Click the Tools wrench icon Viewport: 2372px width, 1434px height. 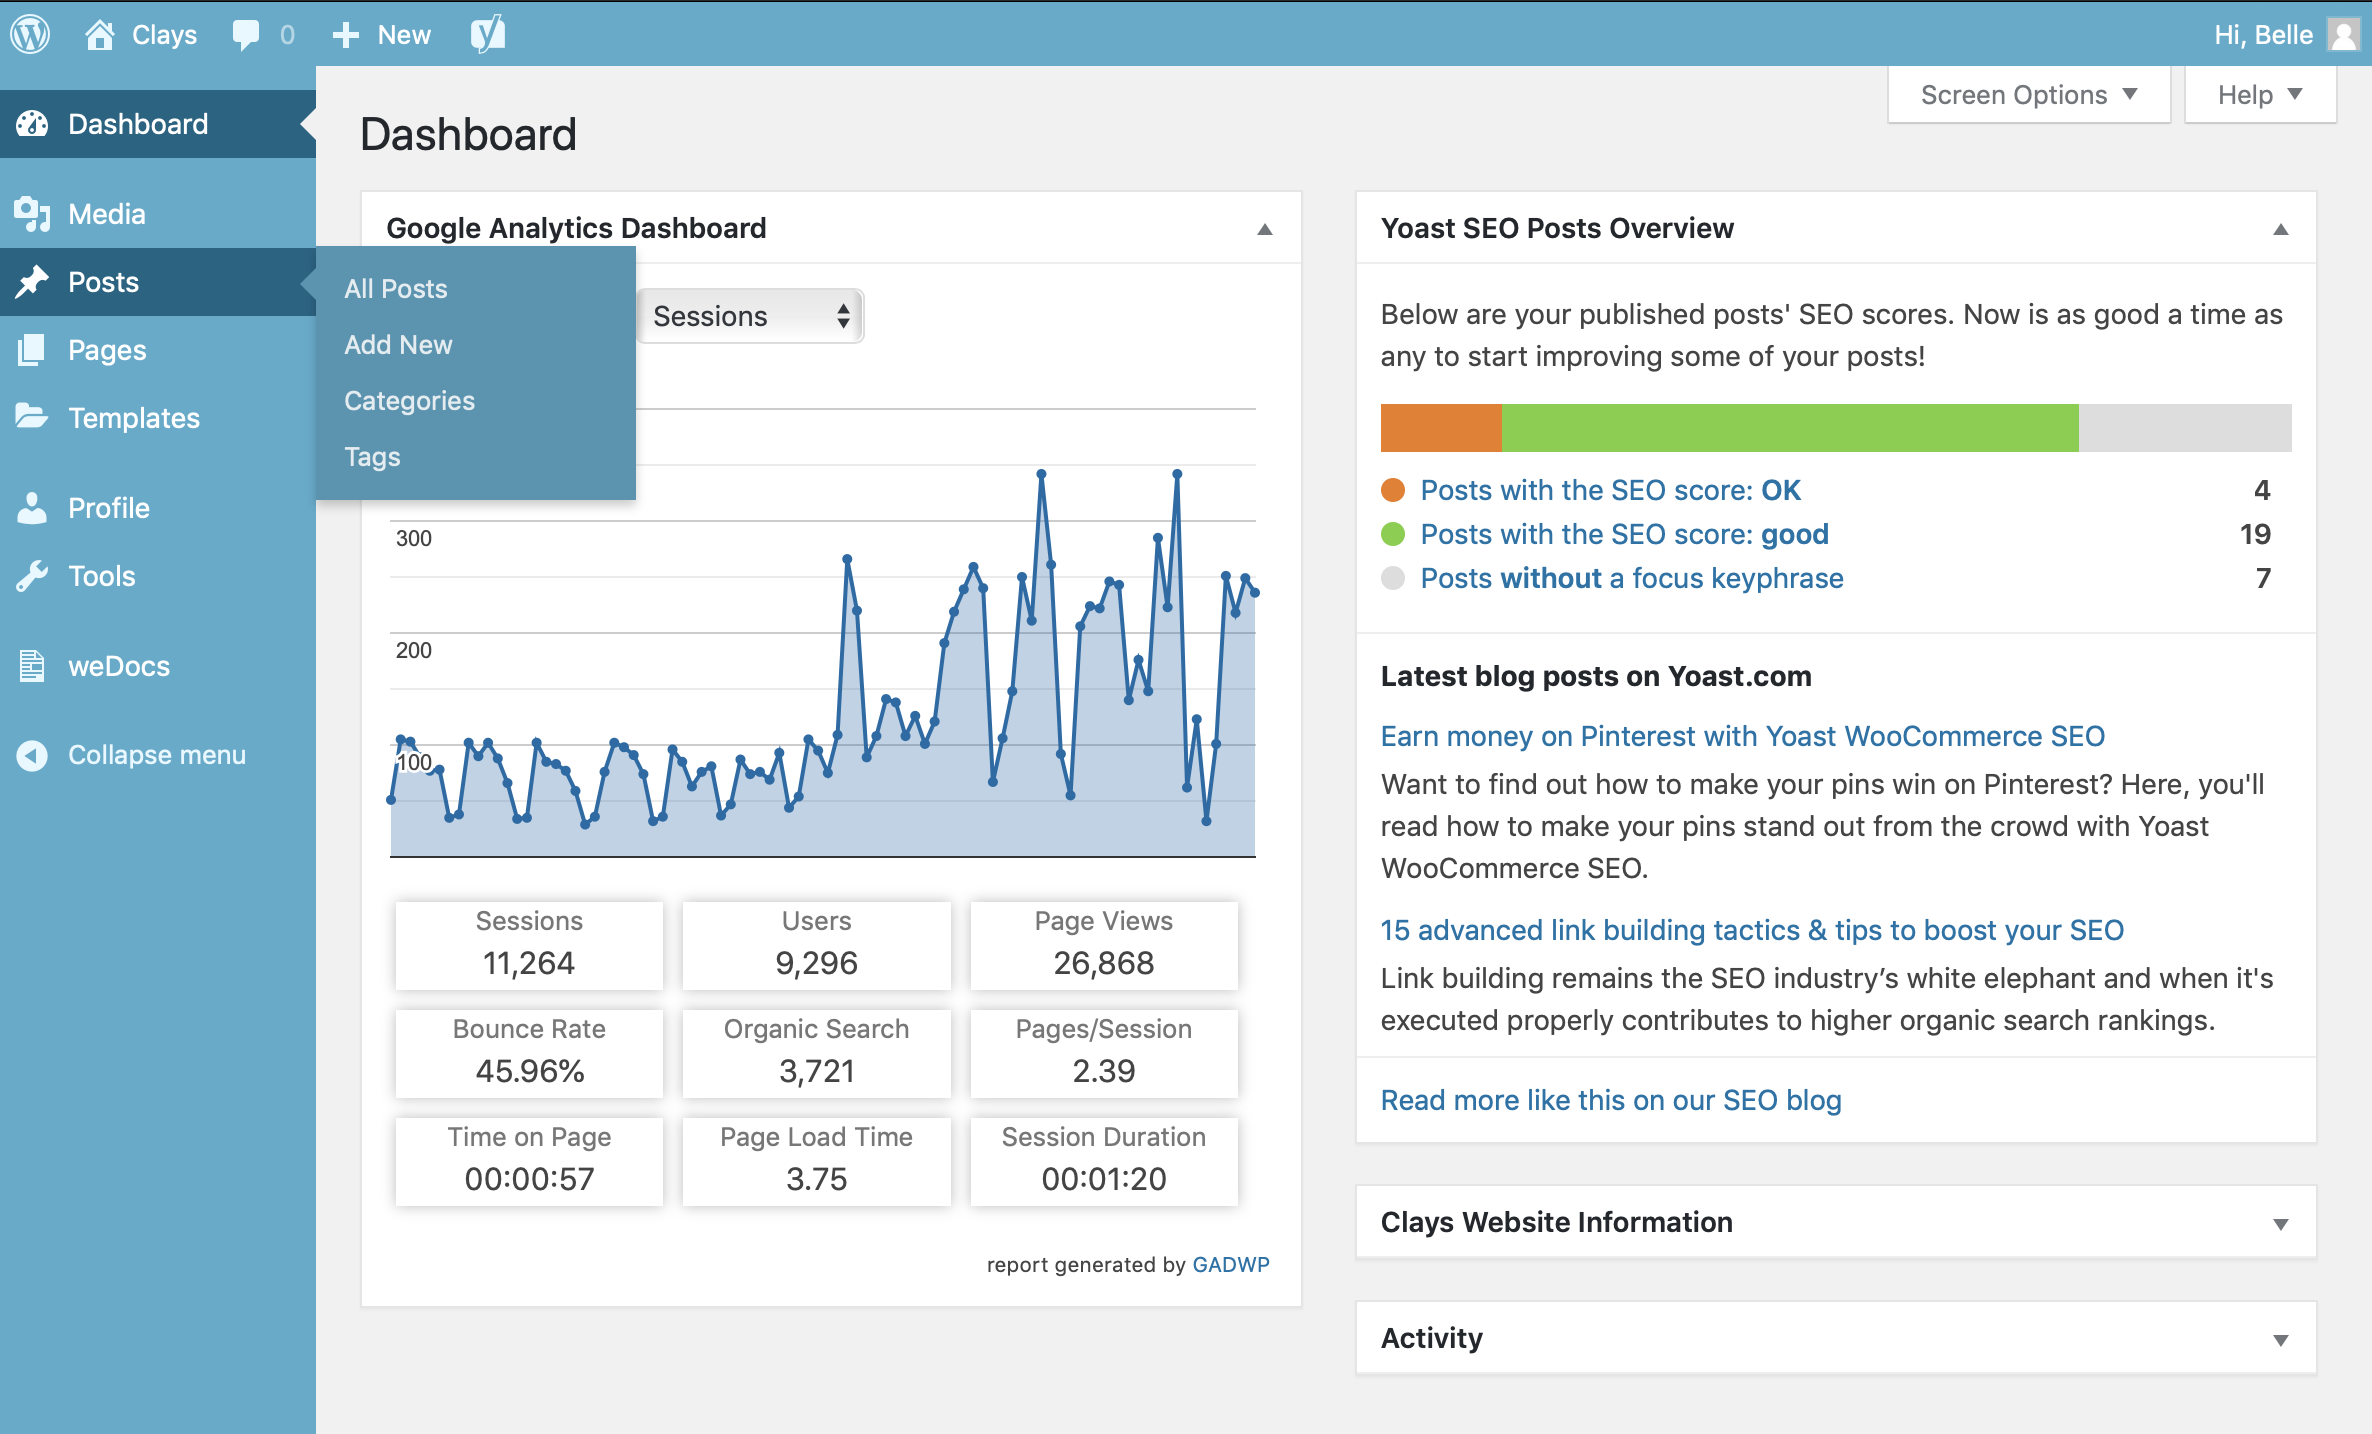pos(32,576)
